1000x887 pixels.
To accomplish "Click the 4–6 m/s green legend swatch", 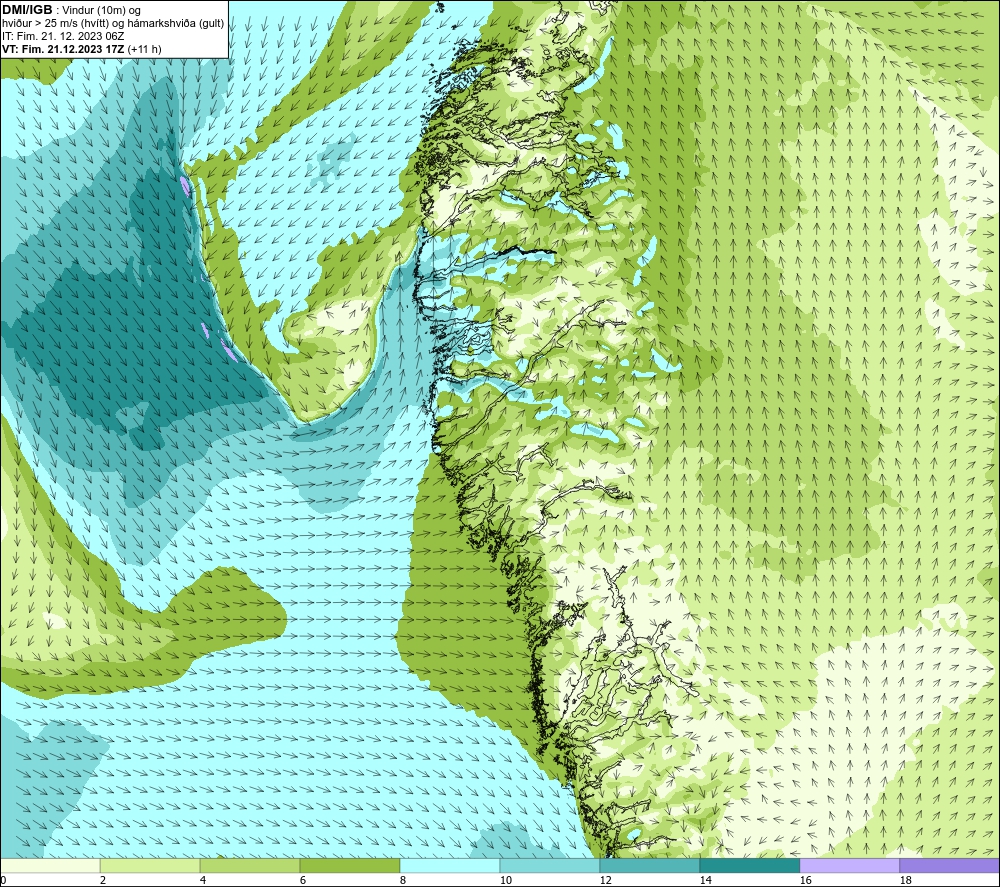I will pos(250,866).
